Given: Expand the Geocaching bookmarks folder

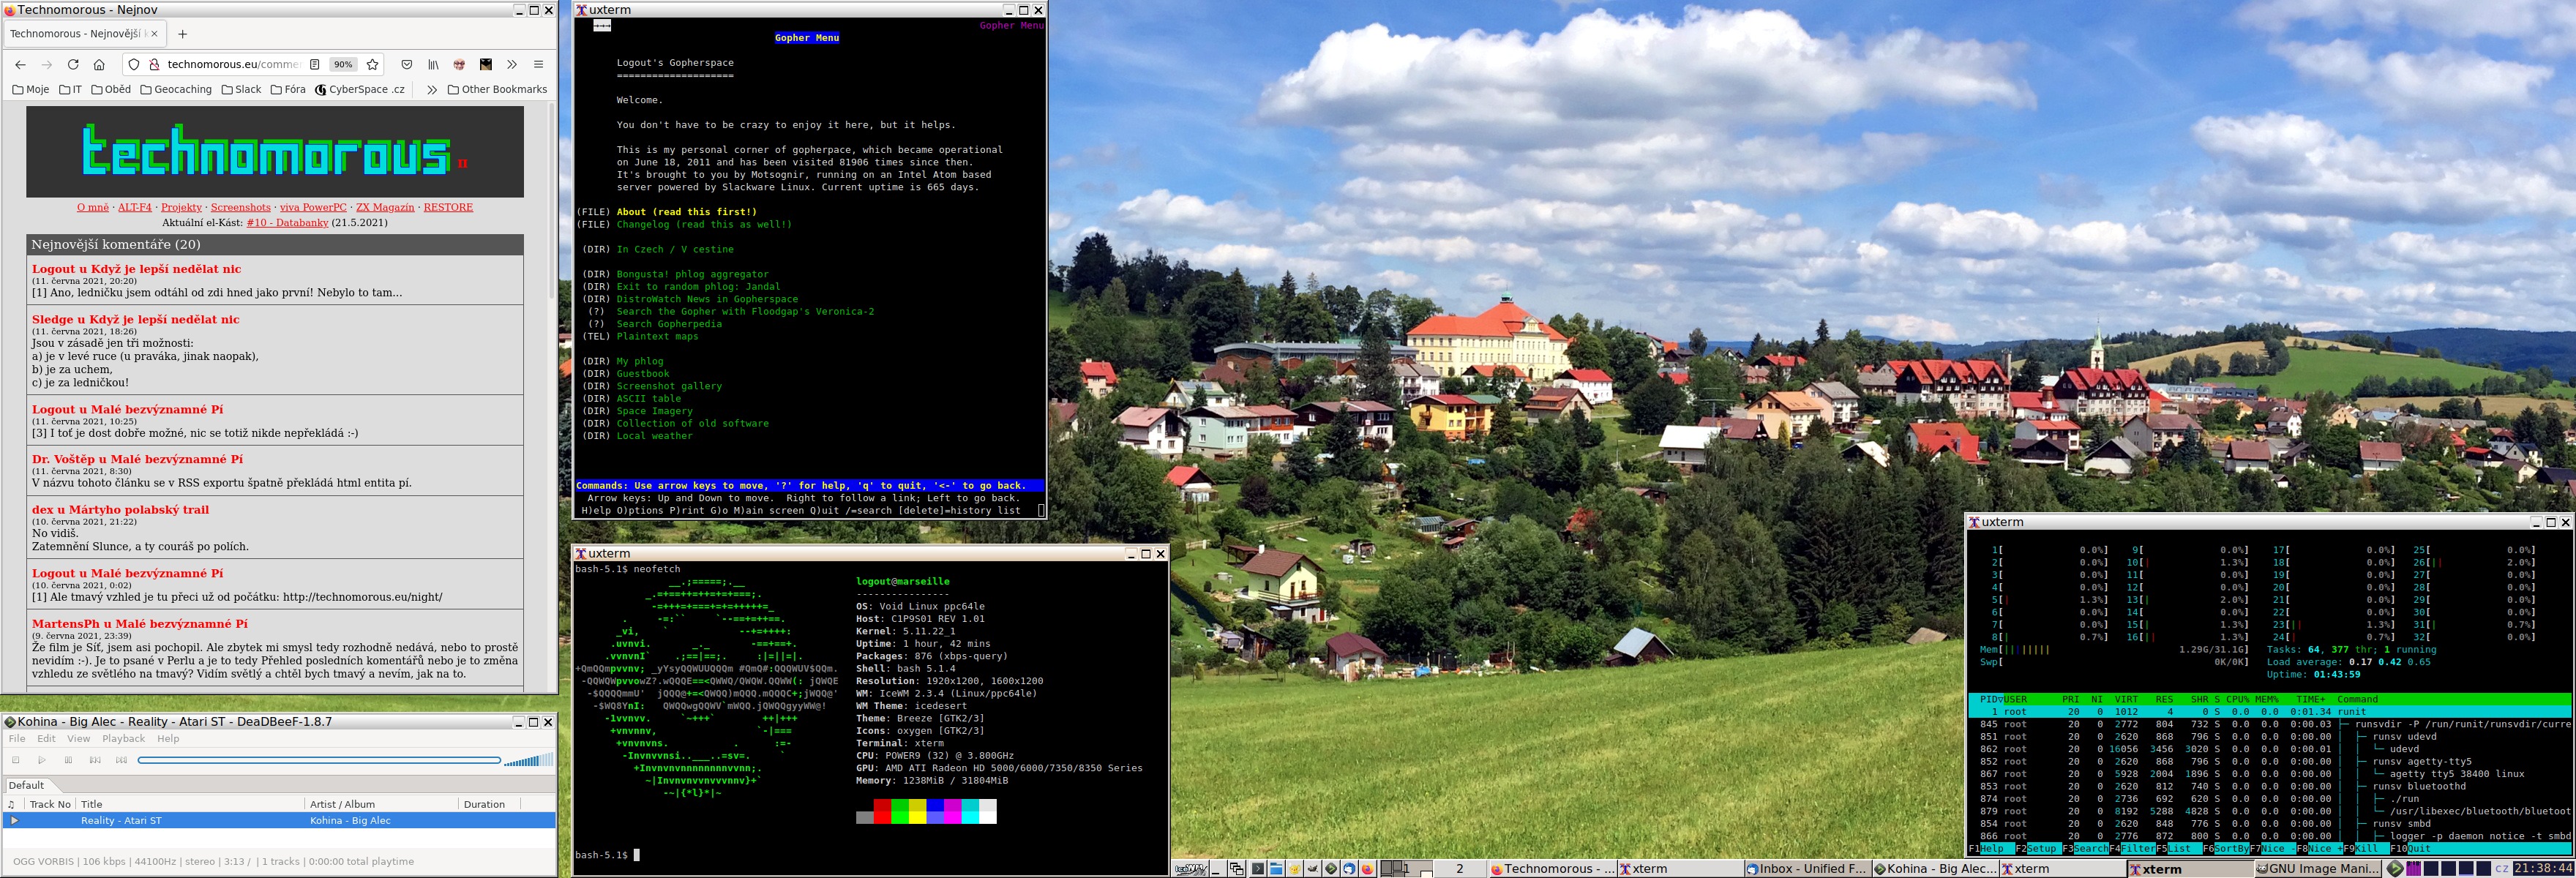Looking at the screenshot, I should (x=176, y=89).
